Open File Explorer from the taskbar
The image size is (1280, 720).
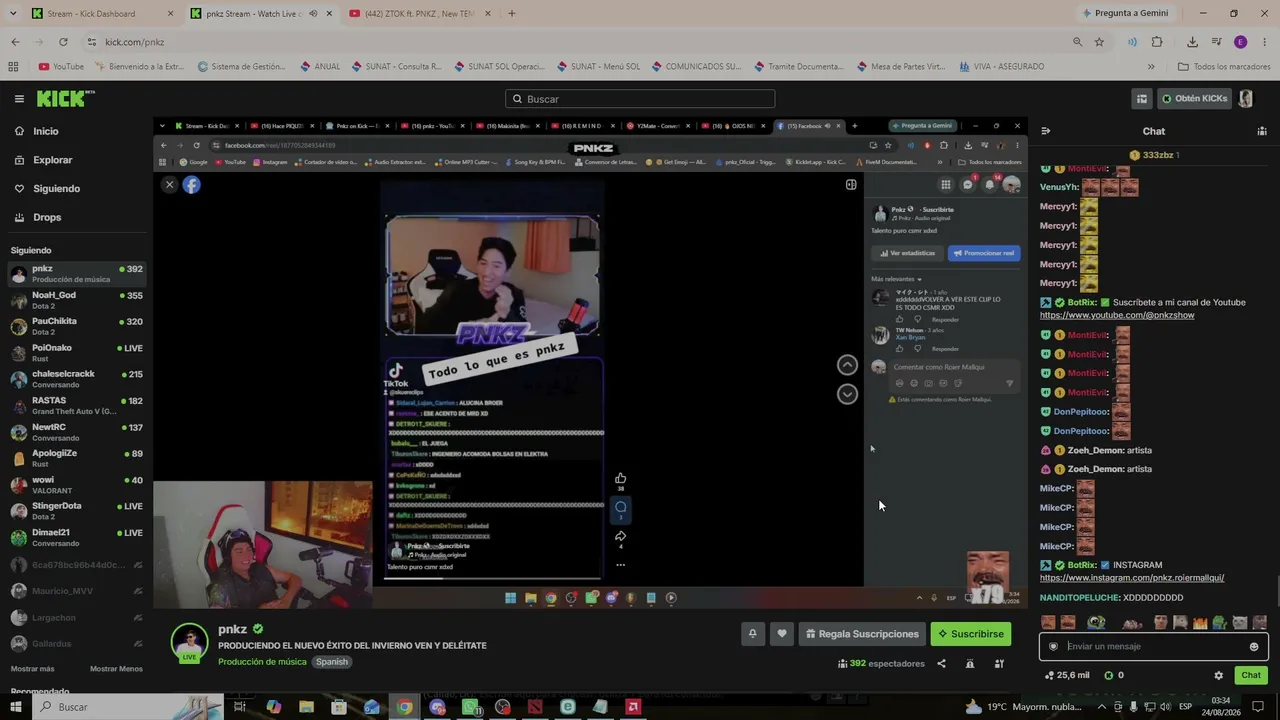coord(306,707)
